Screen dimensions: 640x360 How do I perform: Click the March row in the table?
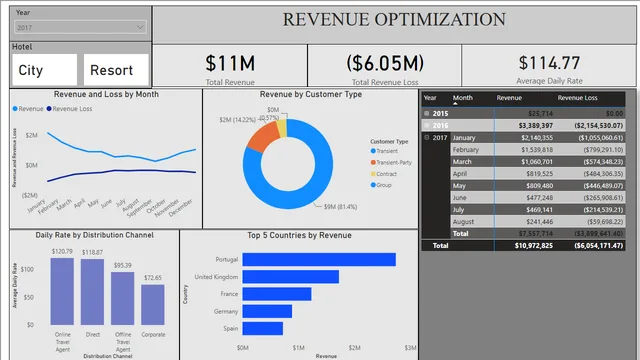point(538,162)
